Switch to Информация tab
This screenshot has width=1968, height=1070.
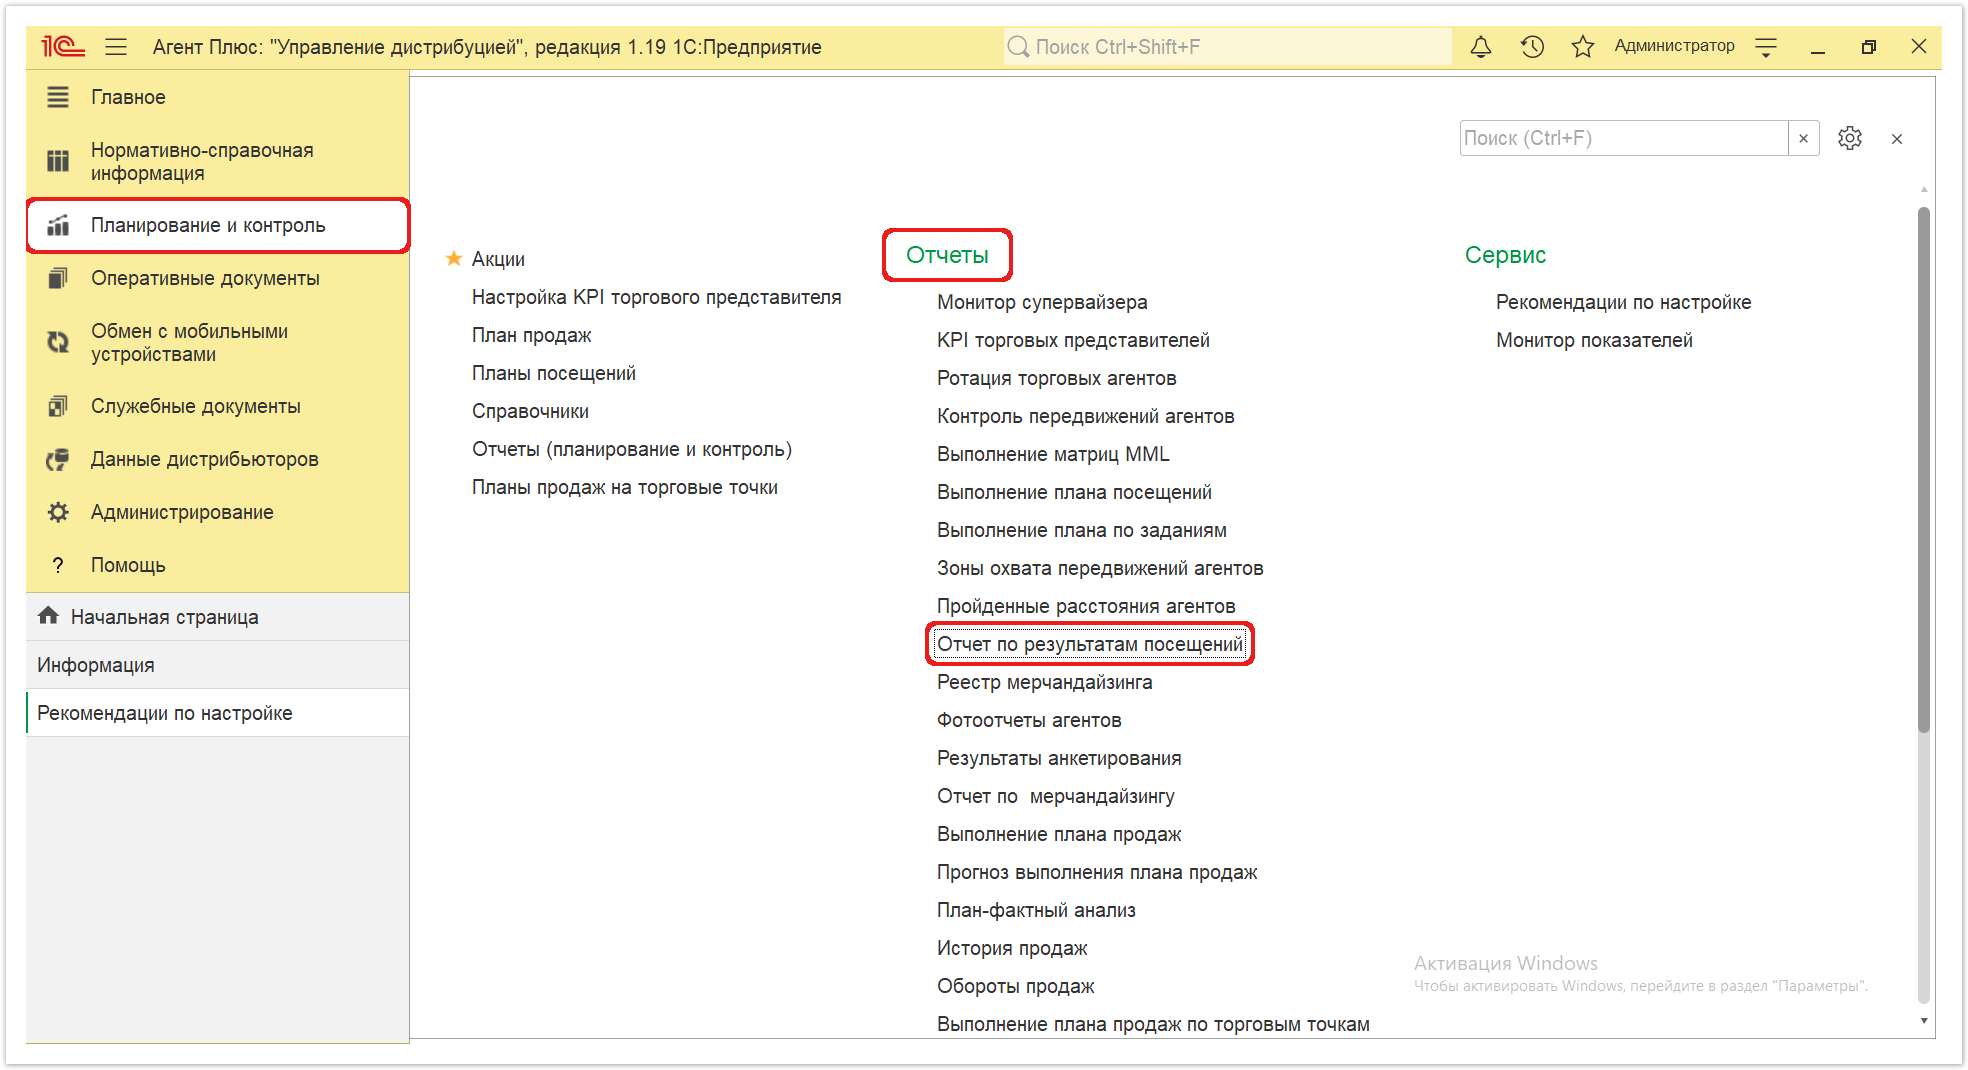point(218,665)
